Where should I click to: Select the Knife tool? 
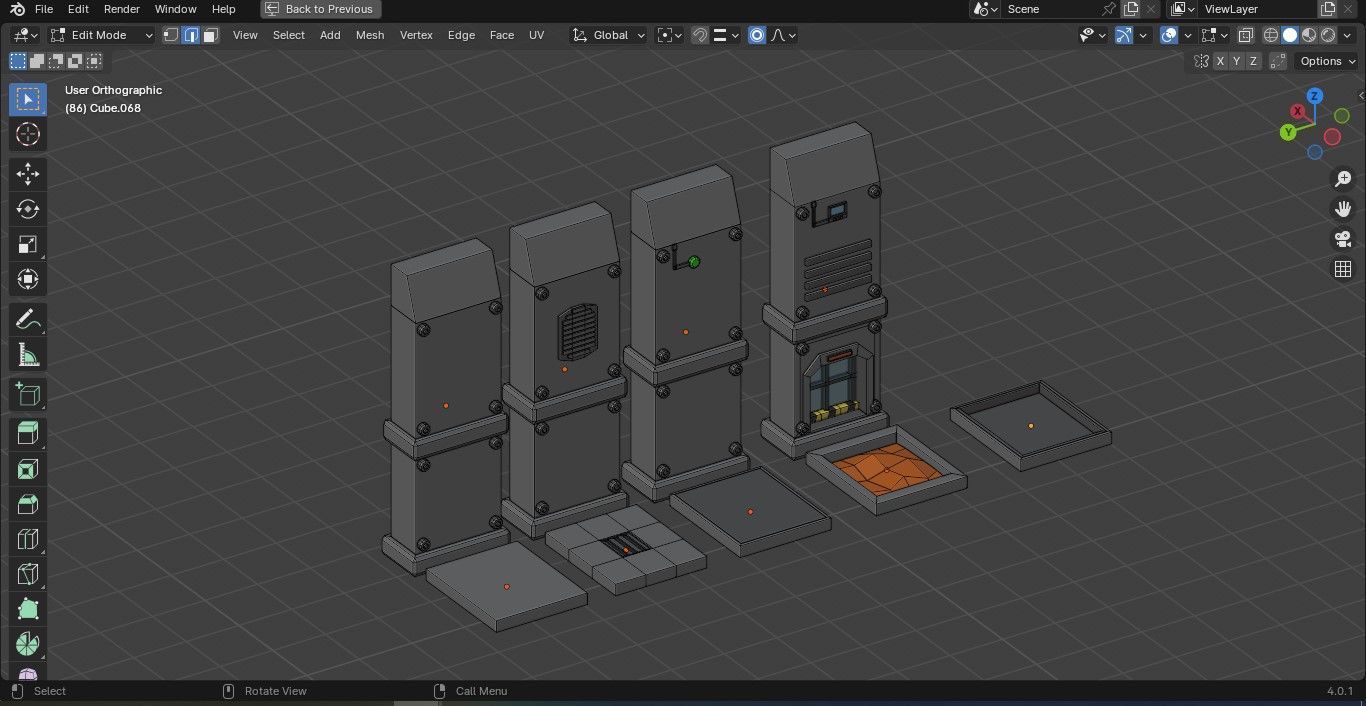[x=27, y=574]
